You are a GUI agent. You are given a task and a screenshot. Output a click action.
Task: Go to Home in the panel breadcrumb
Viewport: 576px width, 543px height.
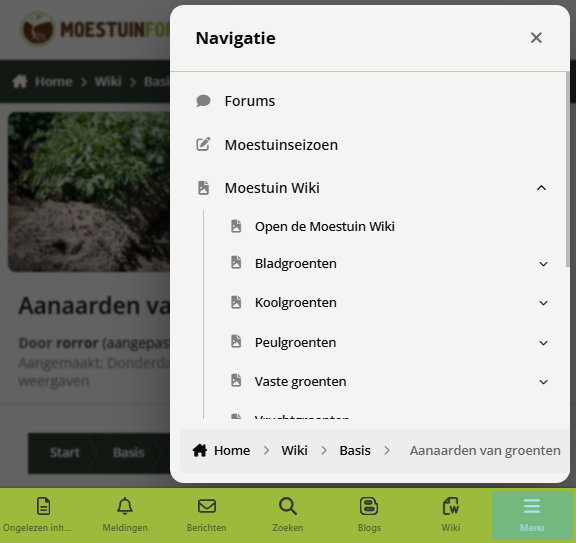pyautogui.click(x=232, y=450)
